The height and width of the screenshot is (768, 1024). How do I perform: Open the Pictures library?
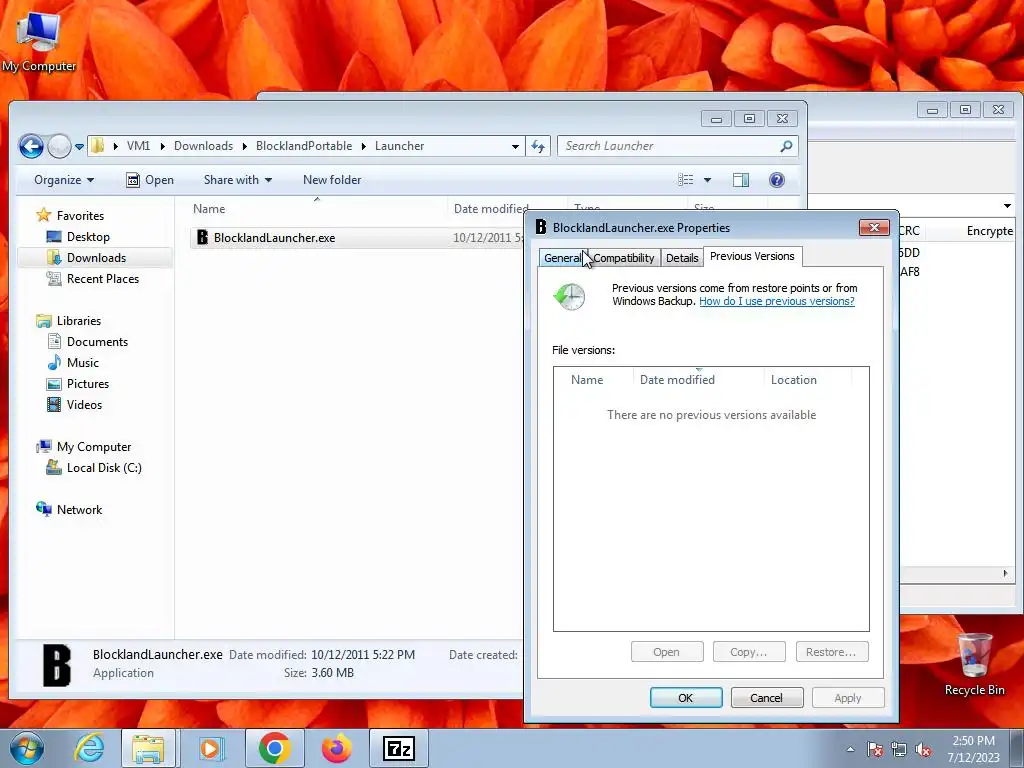tap(88, 384)
